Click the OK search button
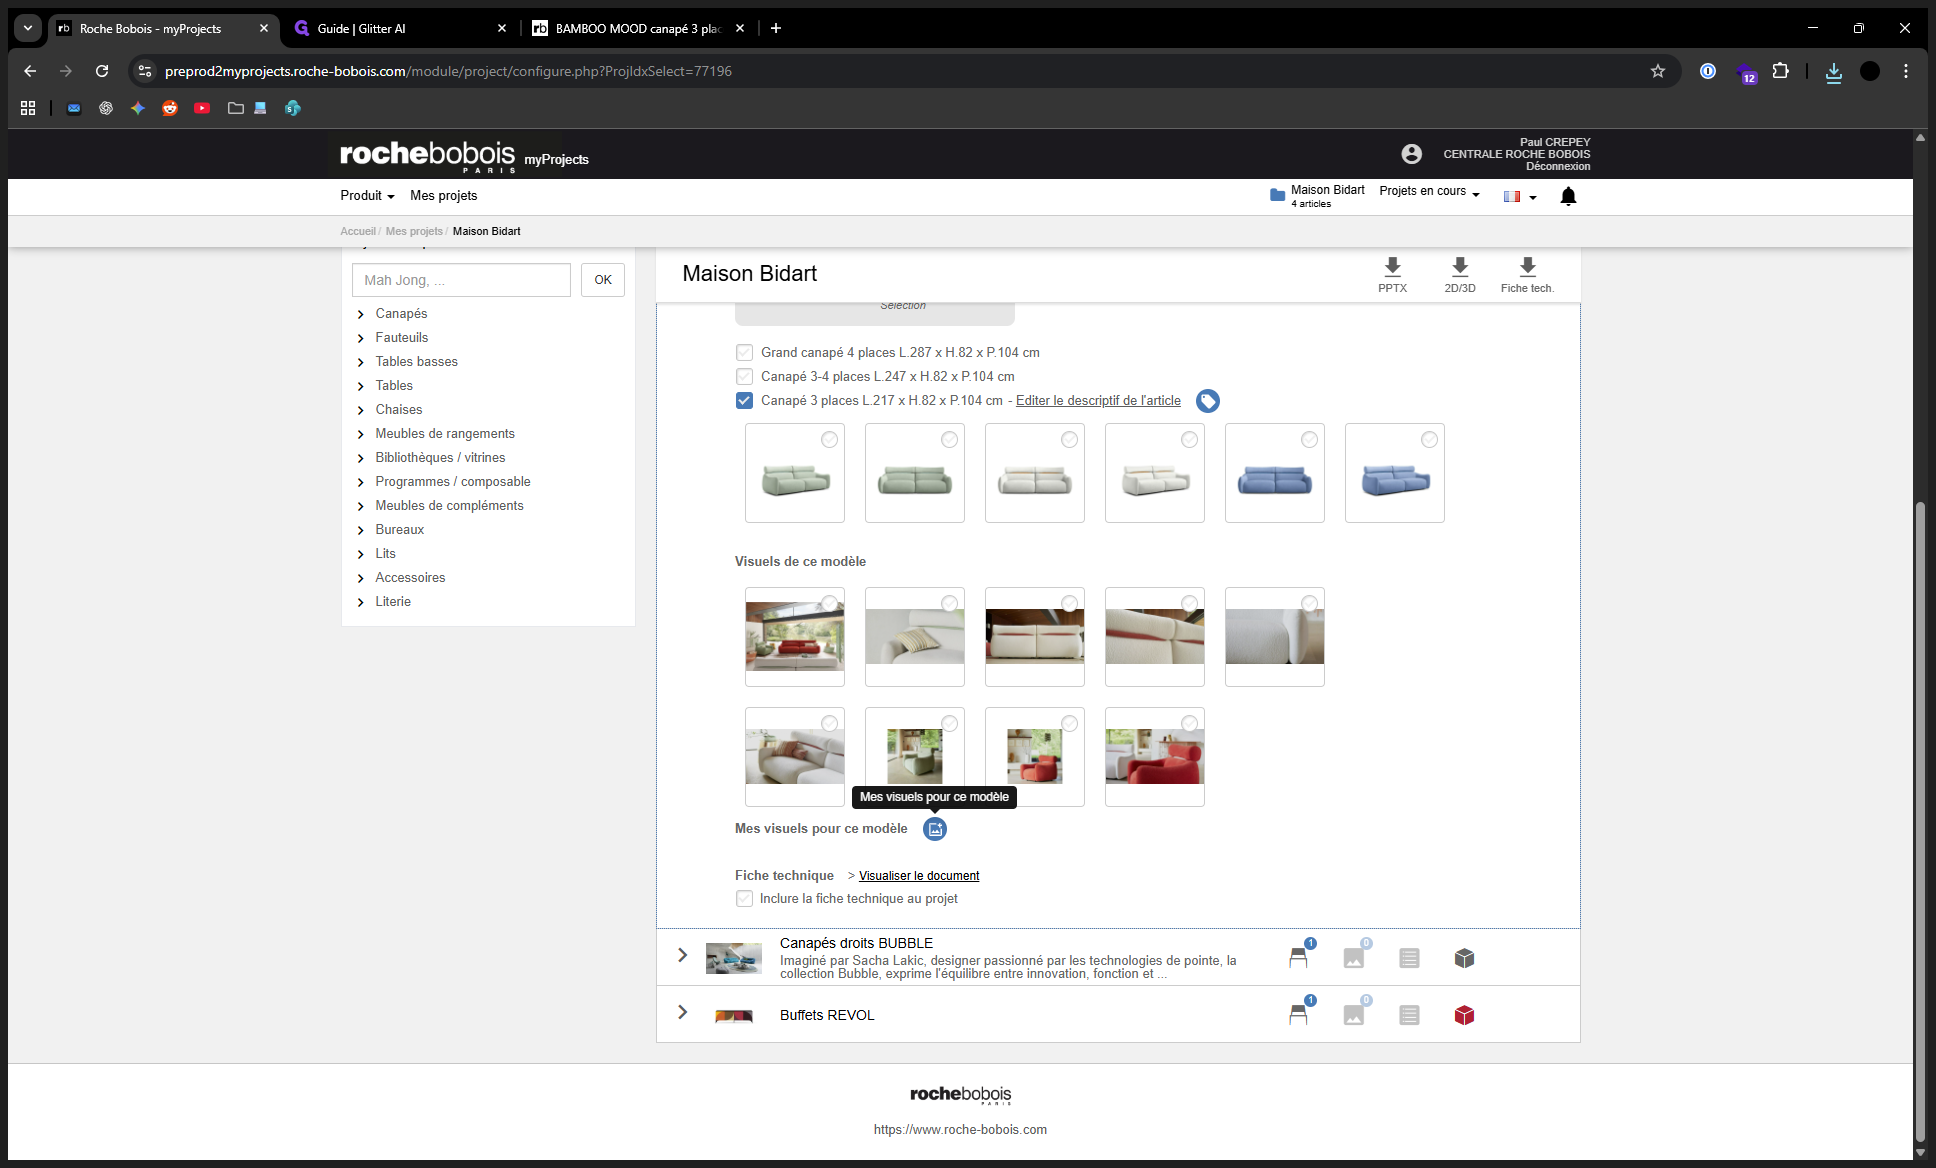The image size is (1936, 1168). pos(603,280)
